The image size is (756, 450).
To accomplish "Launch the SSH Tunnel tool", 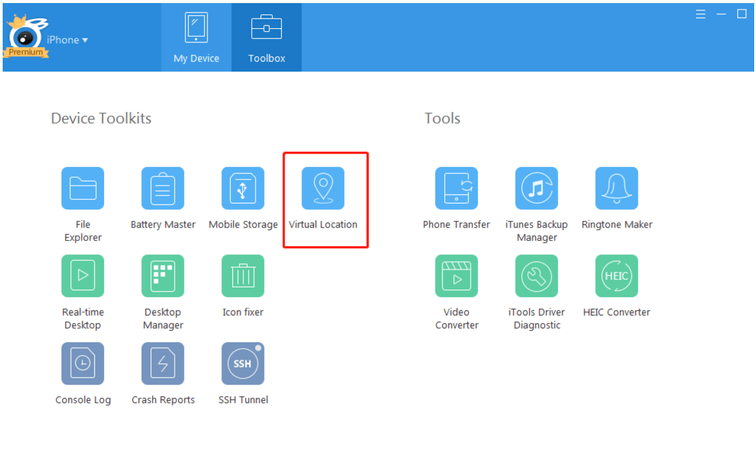I will click(x=243, y=364).
